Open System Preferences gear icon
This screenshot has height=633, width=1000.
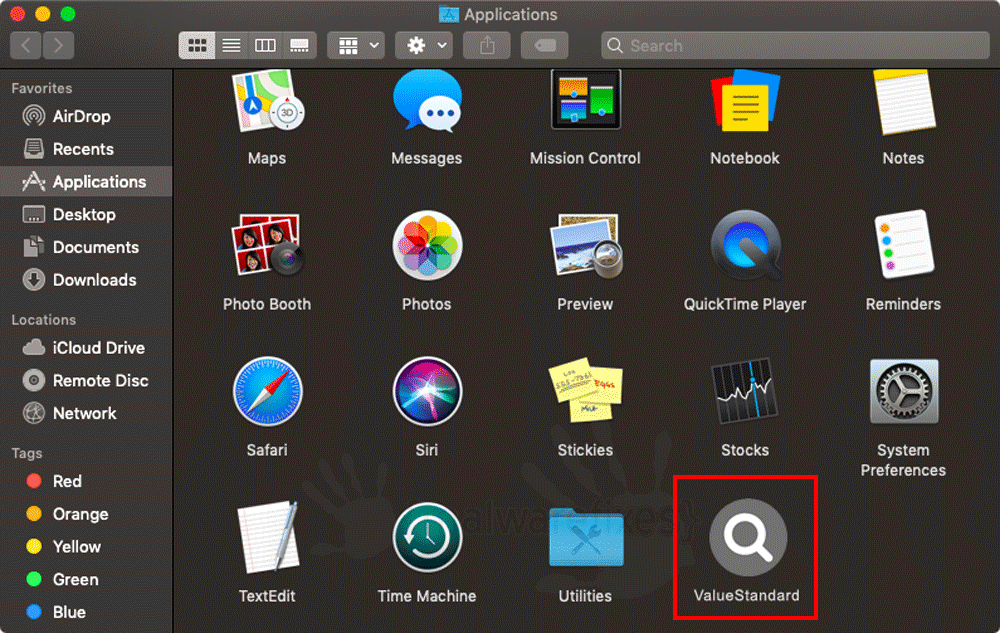[x=904, y=391]
